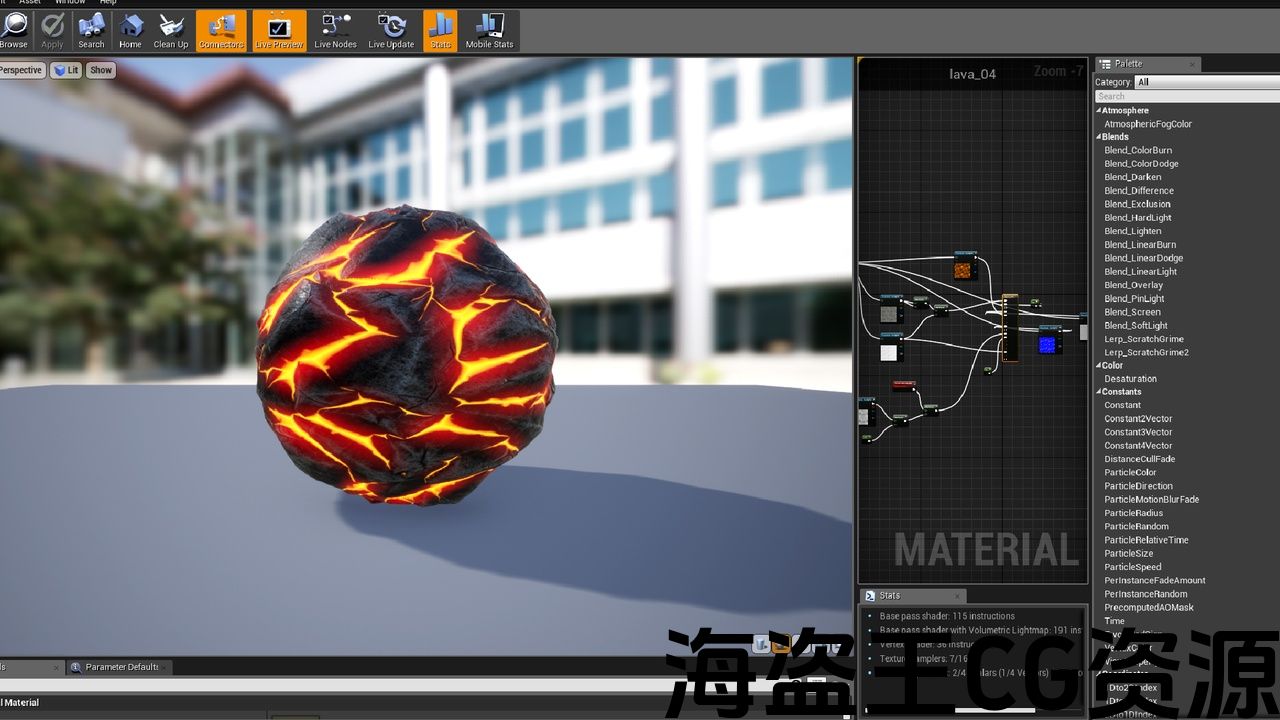Disable Live Preview in the toolbar

tap(279, 31)
